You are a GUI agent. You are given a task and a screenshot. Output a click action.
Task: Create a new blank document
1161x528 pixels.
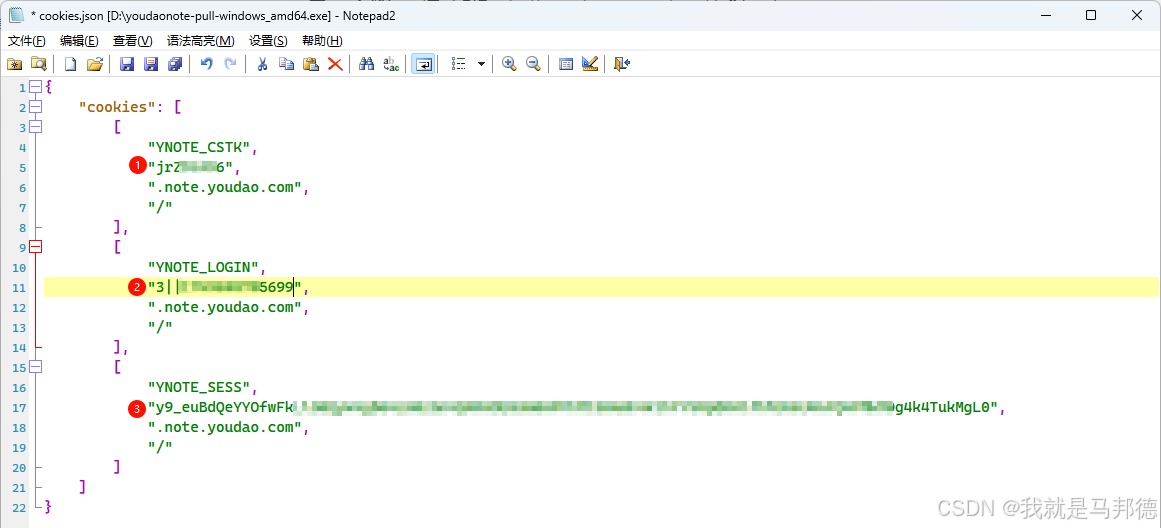(x=70, y=64)
